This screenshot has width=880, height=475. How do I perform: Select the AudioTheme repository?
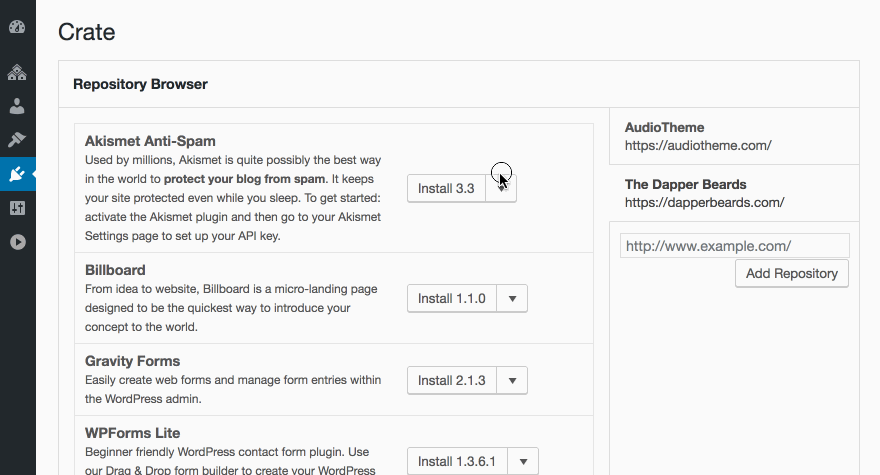click(734, 136)
